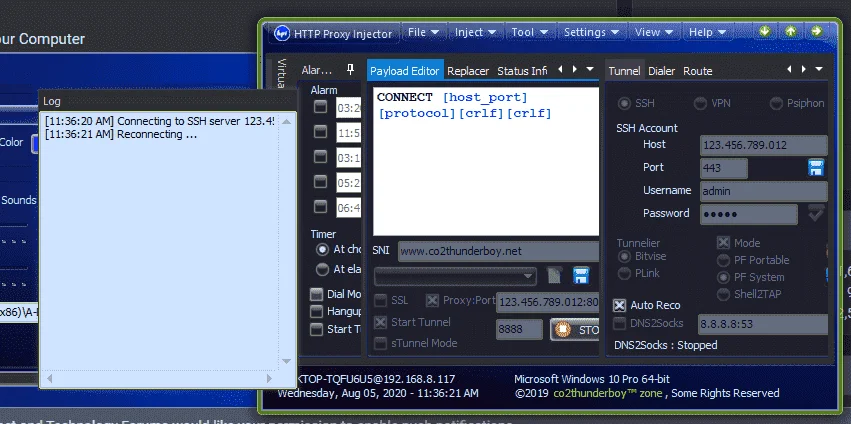Click Log list scroll-down arrow
The width and height of the screenshot is (851, 424).
pyautogui.click(x=286, y=361)
